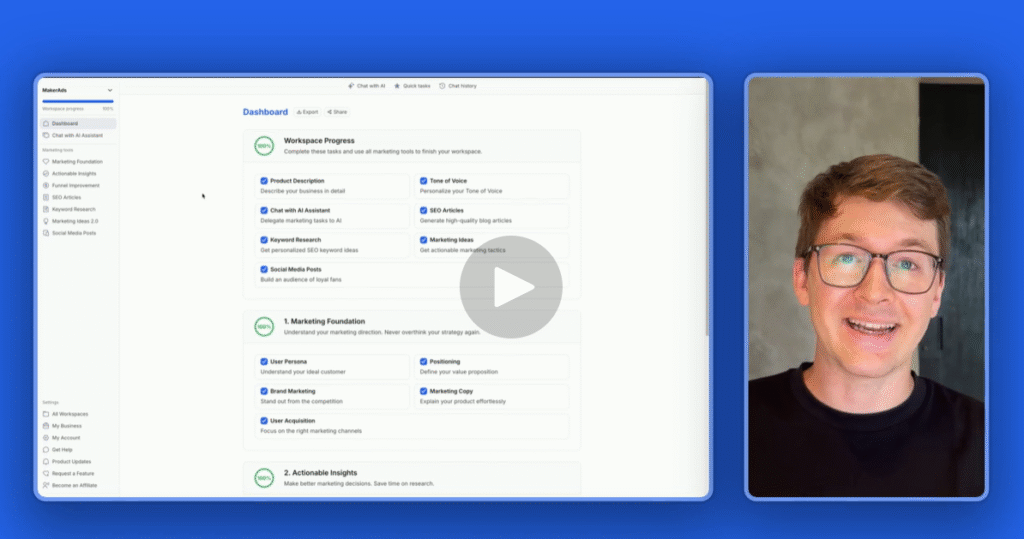
Task: Uncheck the Product Description checkbox
Action: click(263, 181)
